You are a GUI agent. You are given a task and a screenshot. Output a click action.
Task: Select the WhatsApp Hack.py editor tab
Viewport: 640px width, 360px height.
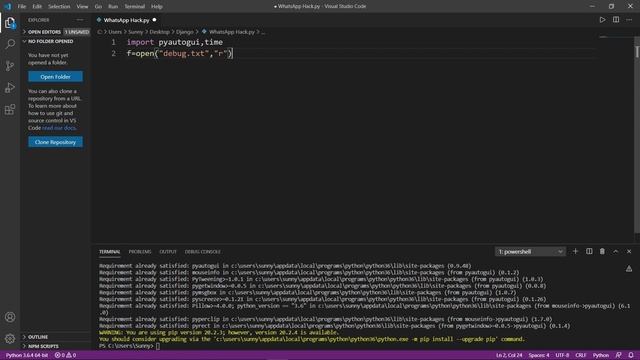pyautogui.click(x=127, y=20)
